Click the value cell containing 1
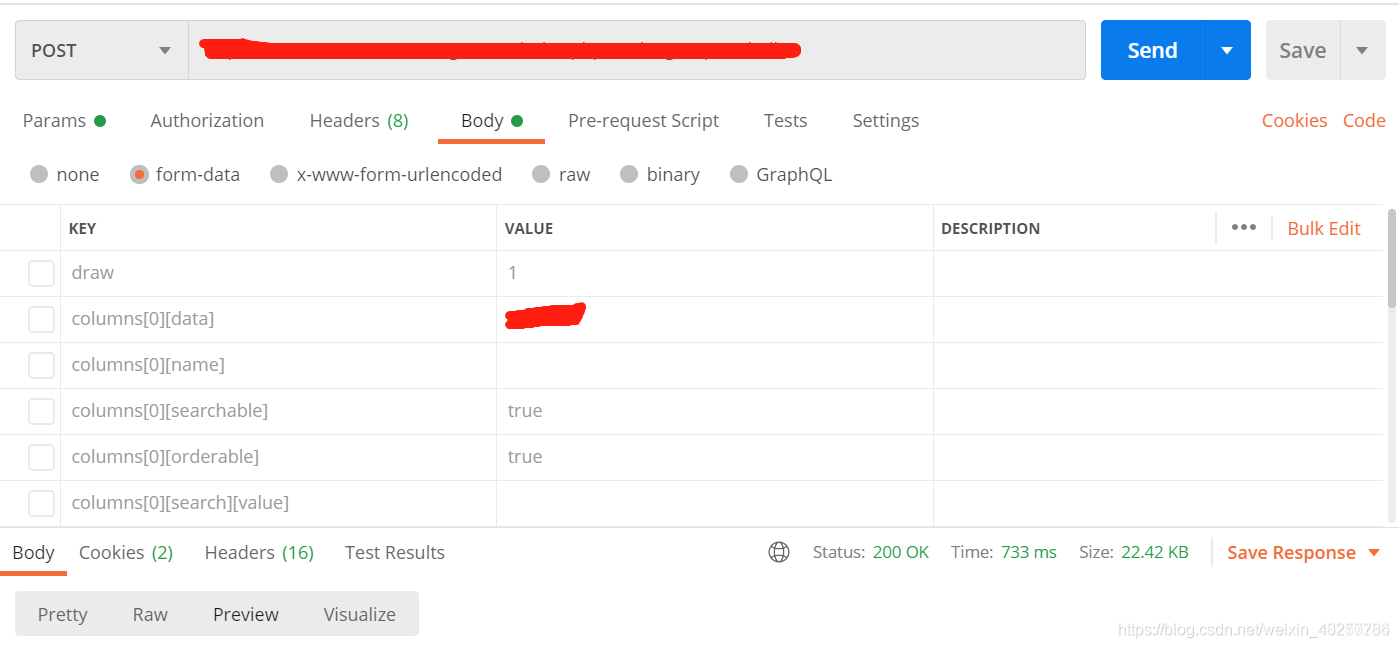 click(715, 273)
